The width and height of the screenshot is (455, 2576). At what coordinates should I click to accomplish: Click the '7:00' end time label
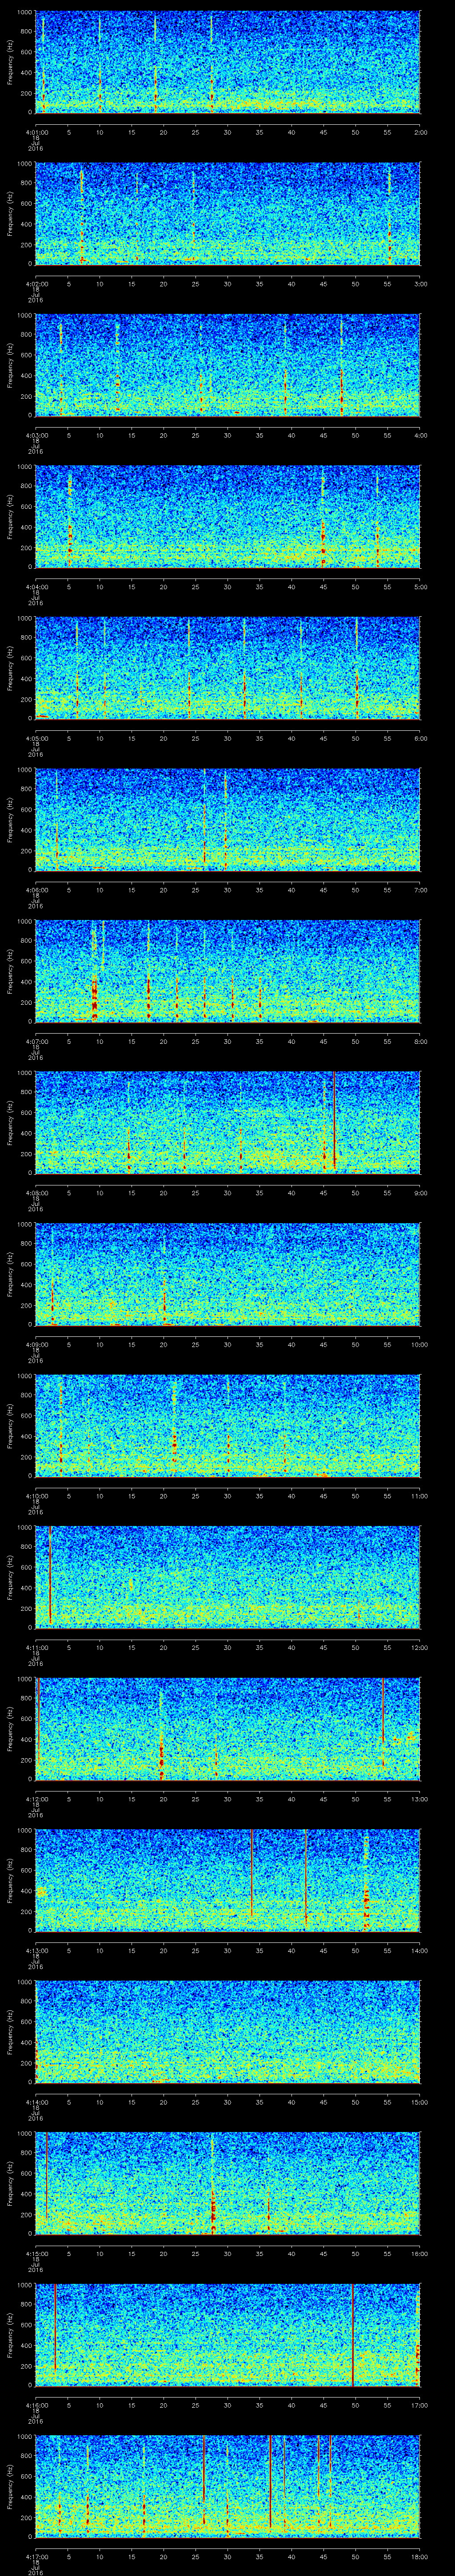point(420,890)
